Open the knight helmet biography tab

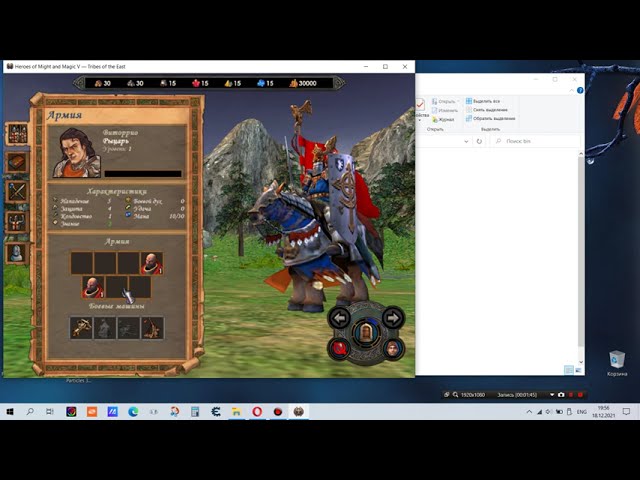17,253
